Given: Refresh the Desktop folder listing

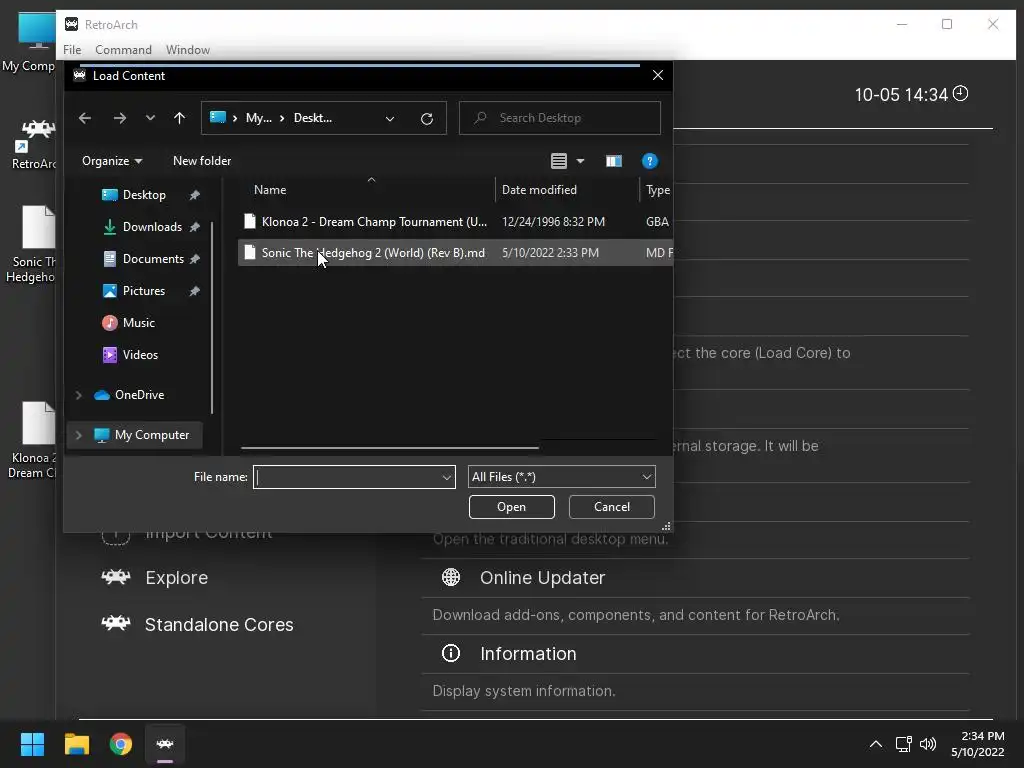Looking at the screenshot, I should [426, 118].
